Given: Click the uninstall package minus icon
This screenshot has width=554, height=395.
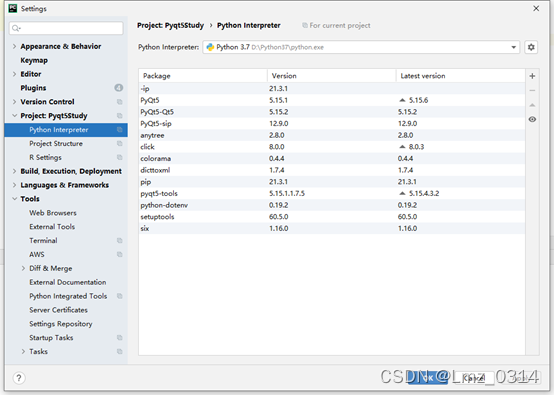Looking at the screenshot, I should tap(532, 90).
